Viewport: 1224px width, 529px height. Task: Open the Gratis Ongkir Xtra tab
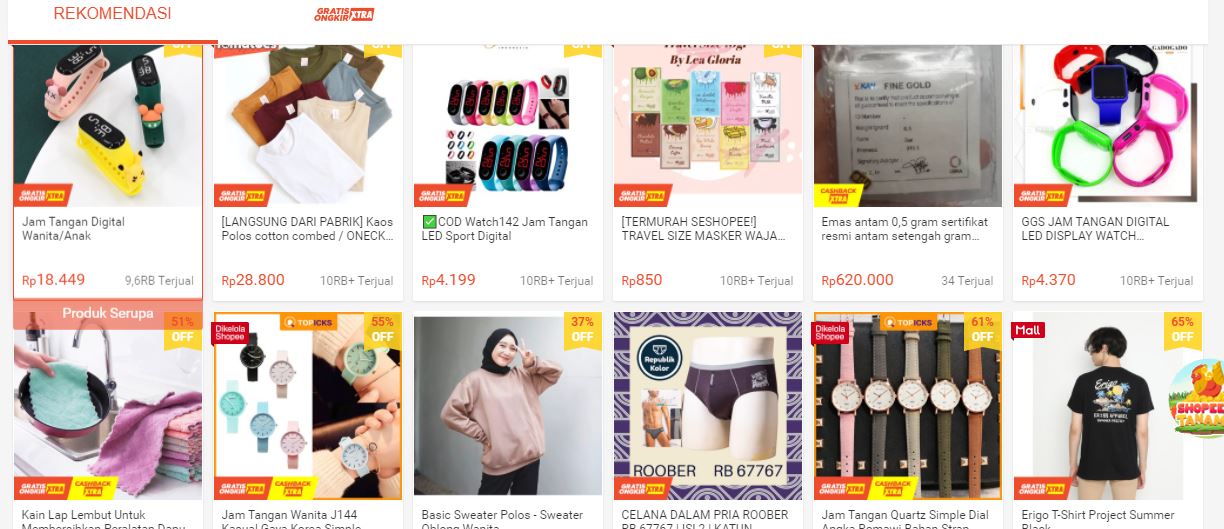point(344,15)
